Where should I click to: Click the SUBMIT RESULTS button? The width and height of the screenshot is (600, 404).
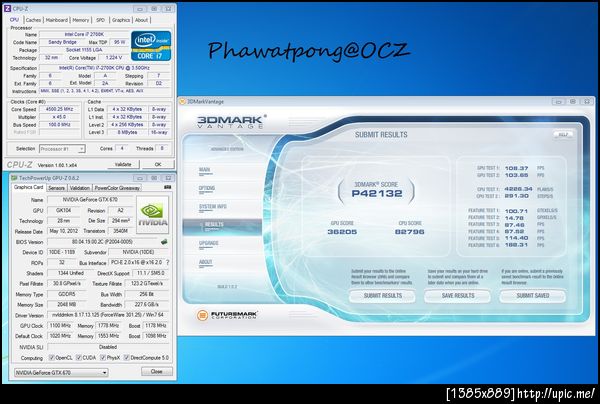382,296
